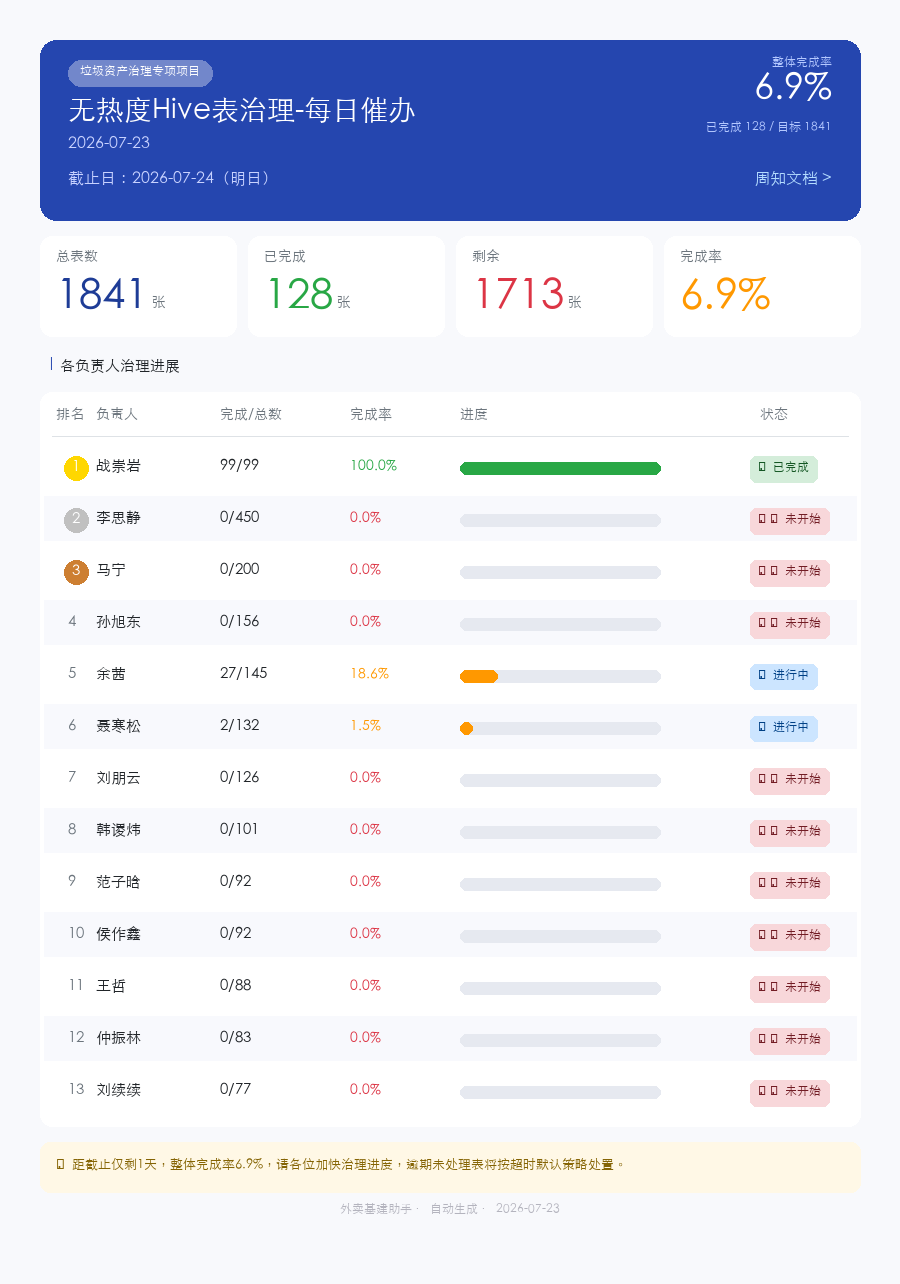Select the name 战崇岩 in the table
Screen dimensions: 900x1284
click(x=118, y=466)
